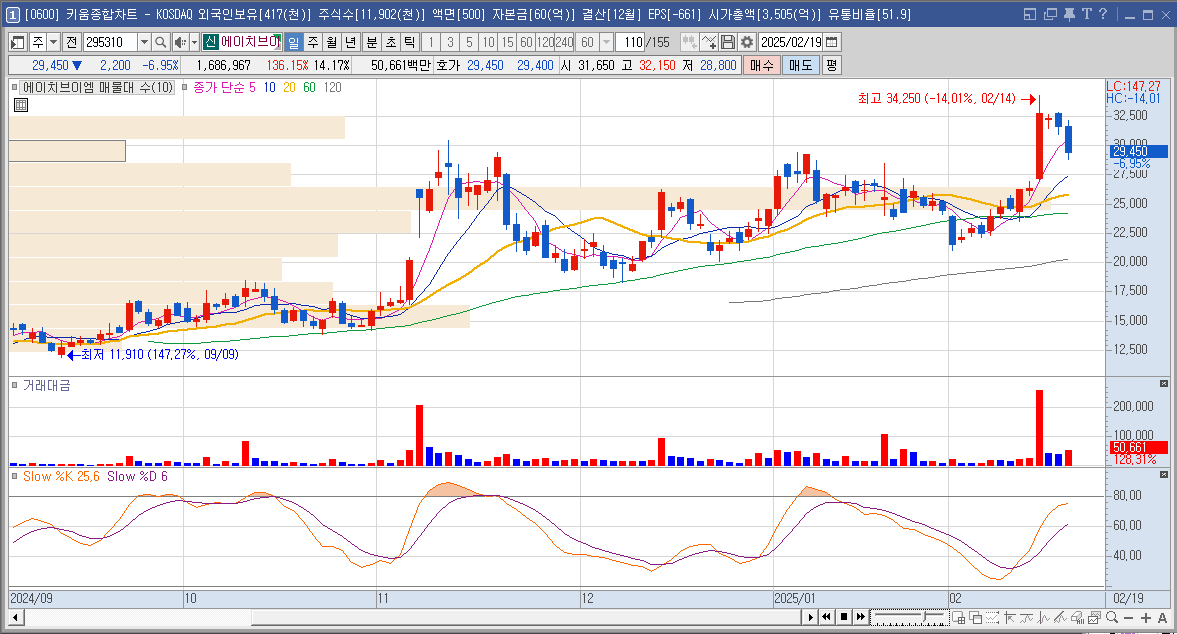Click the window-with-grid icon at bottom toolbar
1177x634 pixels.
coord(958,617)
